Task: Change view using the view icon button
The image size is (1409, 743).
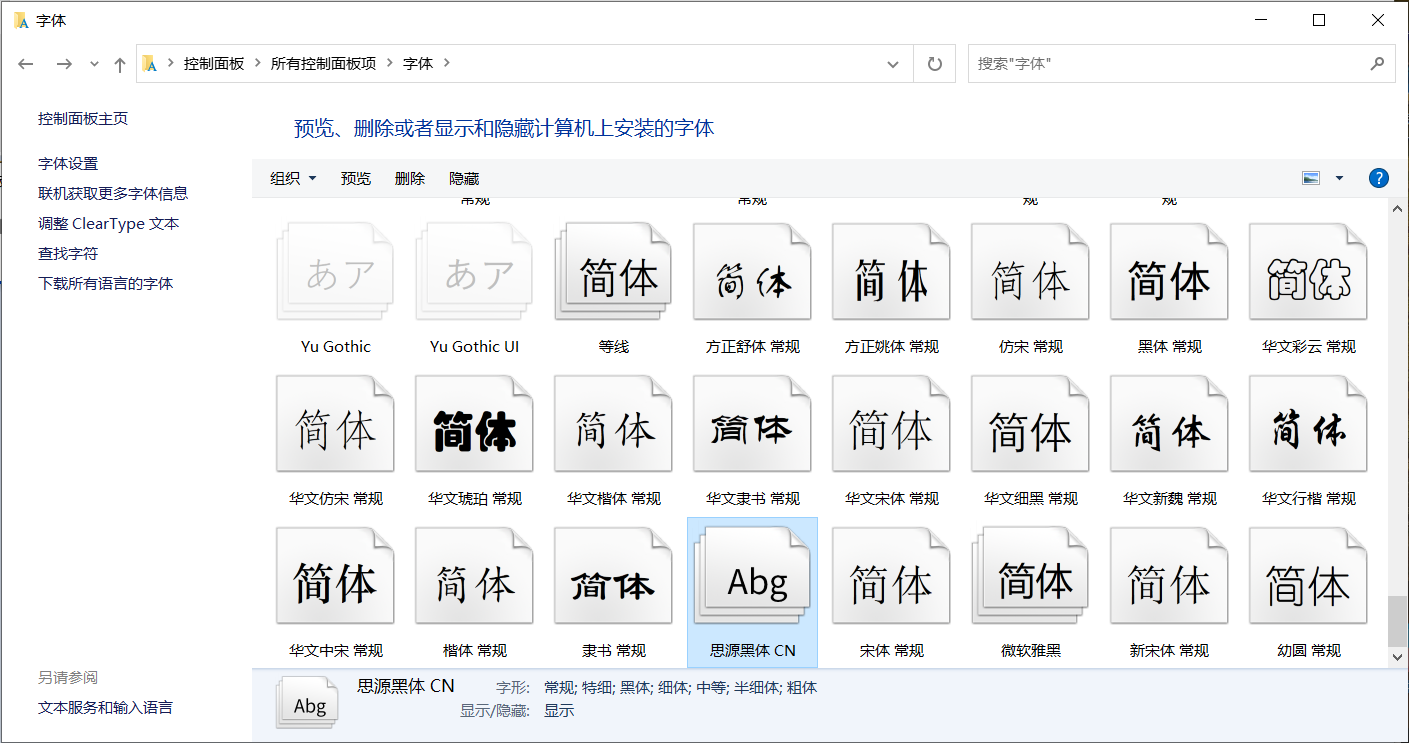Action: 1311,178
